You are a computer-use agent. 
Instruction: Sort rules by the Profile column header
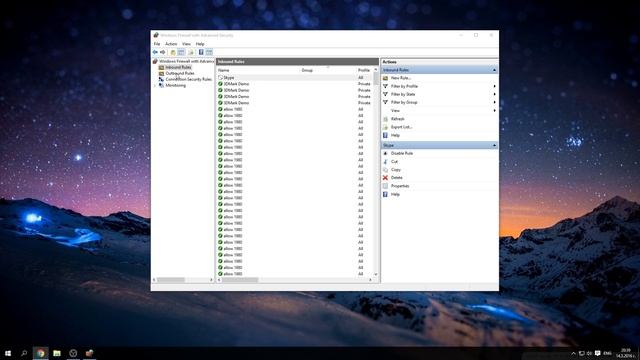click(364, 70)
